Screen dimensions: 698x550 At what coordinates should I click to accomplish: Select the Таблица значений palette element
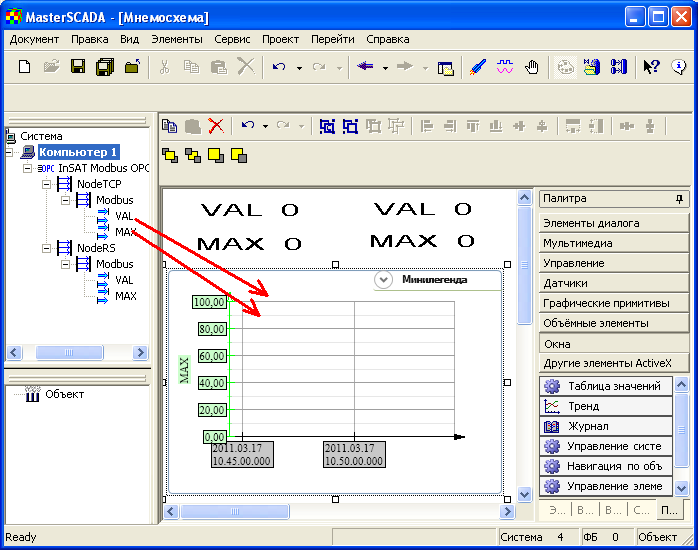coord(605,386)
